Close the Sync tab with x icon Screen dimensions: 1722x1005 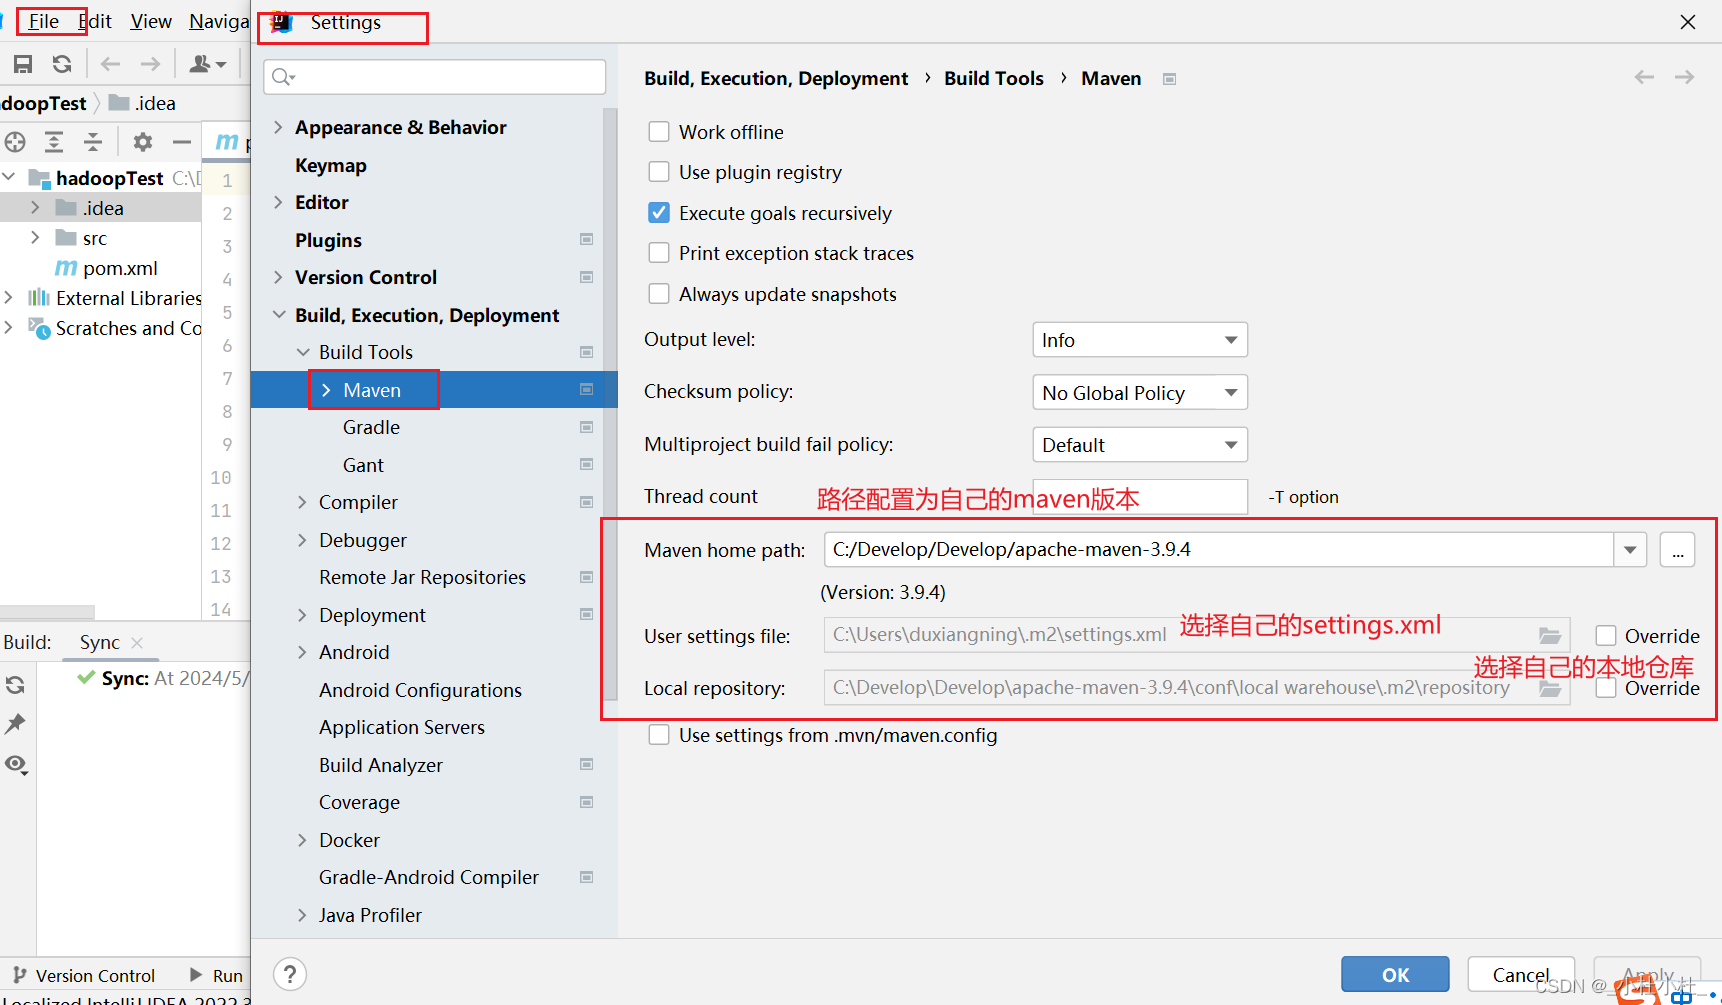pos(138,643)
